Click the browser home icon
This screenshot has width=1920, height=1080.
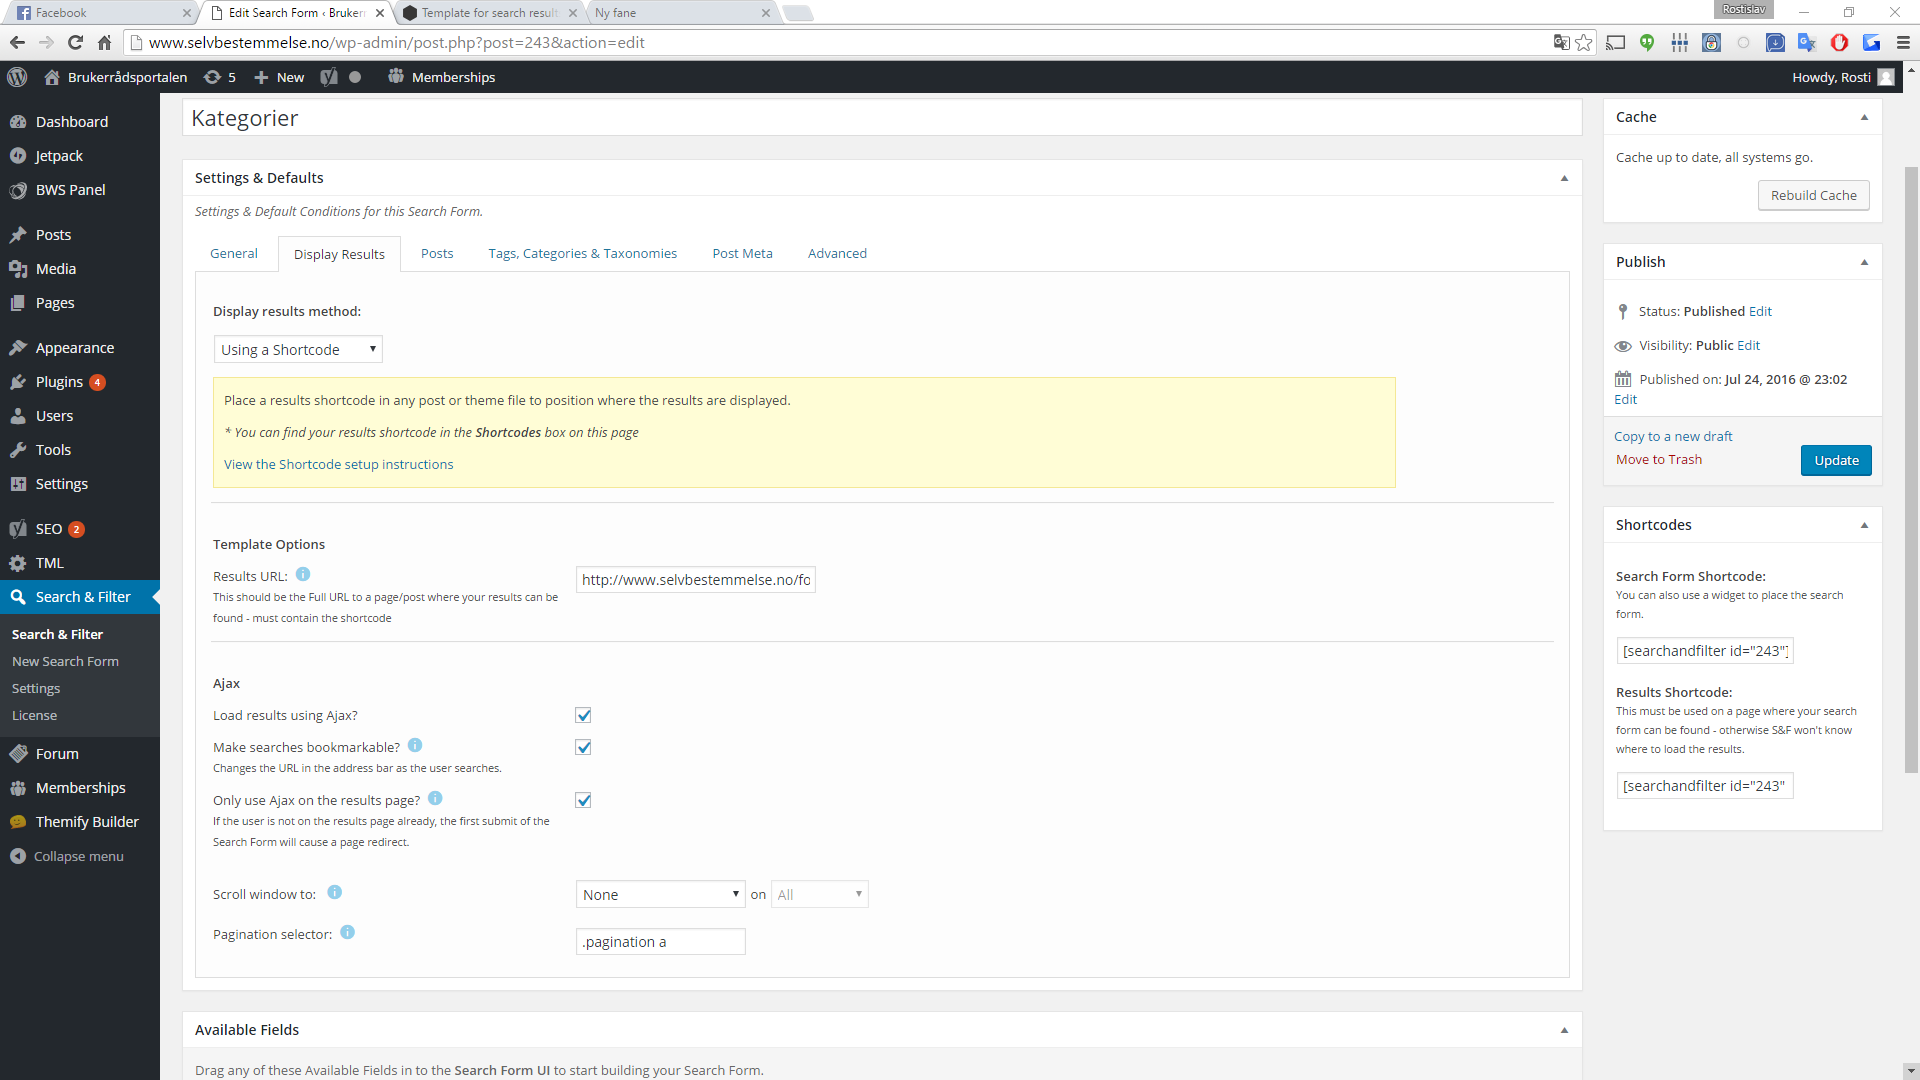coord(104,42)
